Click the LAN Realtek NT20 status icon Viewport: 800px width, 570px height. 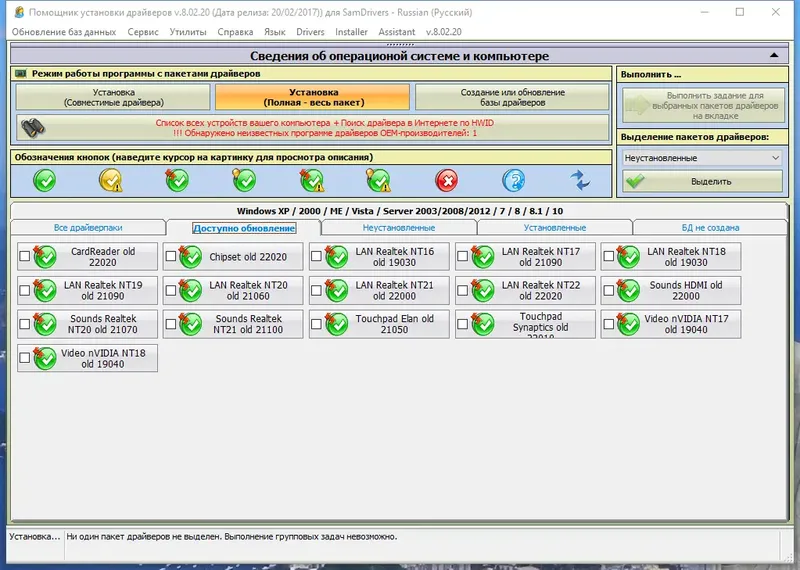click(x=191, y=290)
